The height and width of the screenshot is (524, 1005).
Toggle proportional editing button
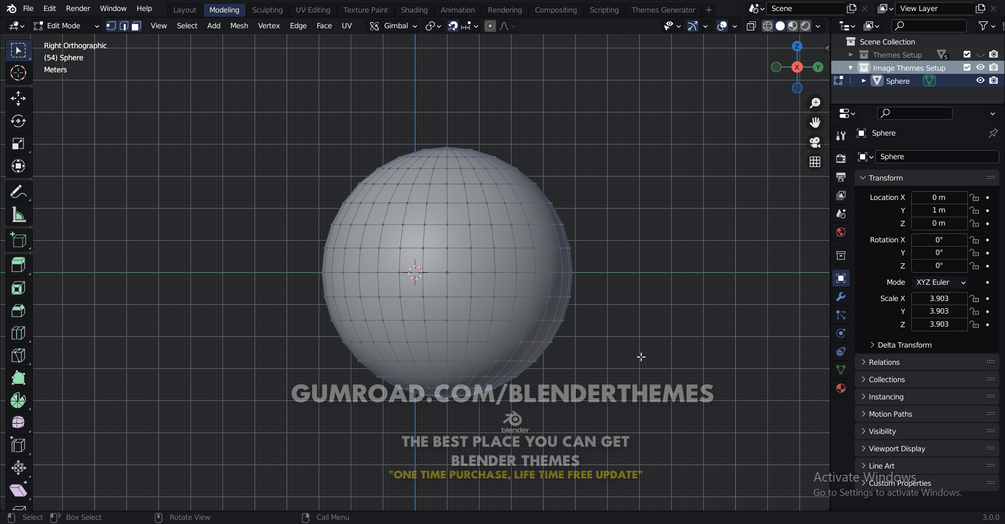pos(490,26)
